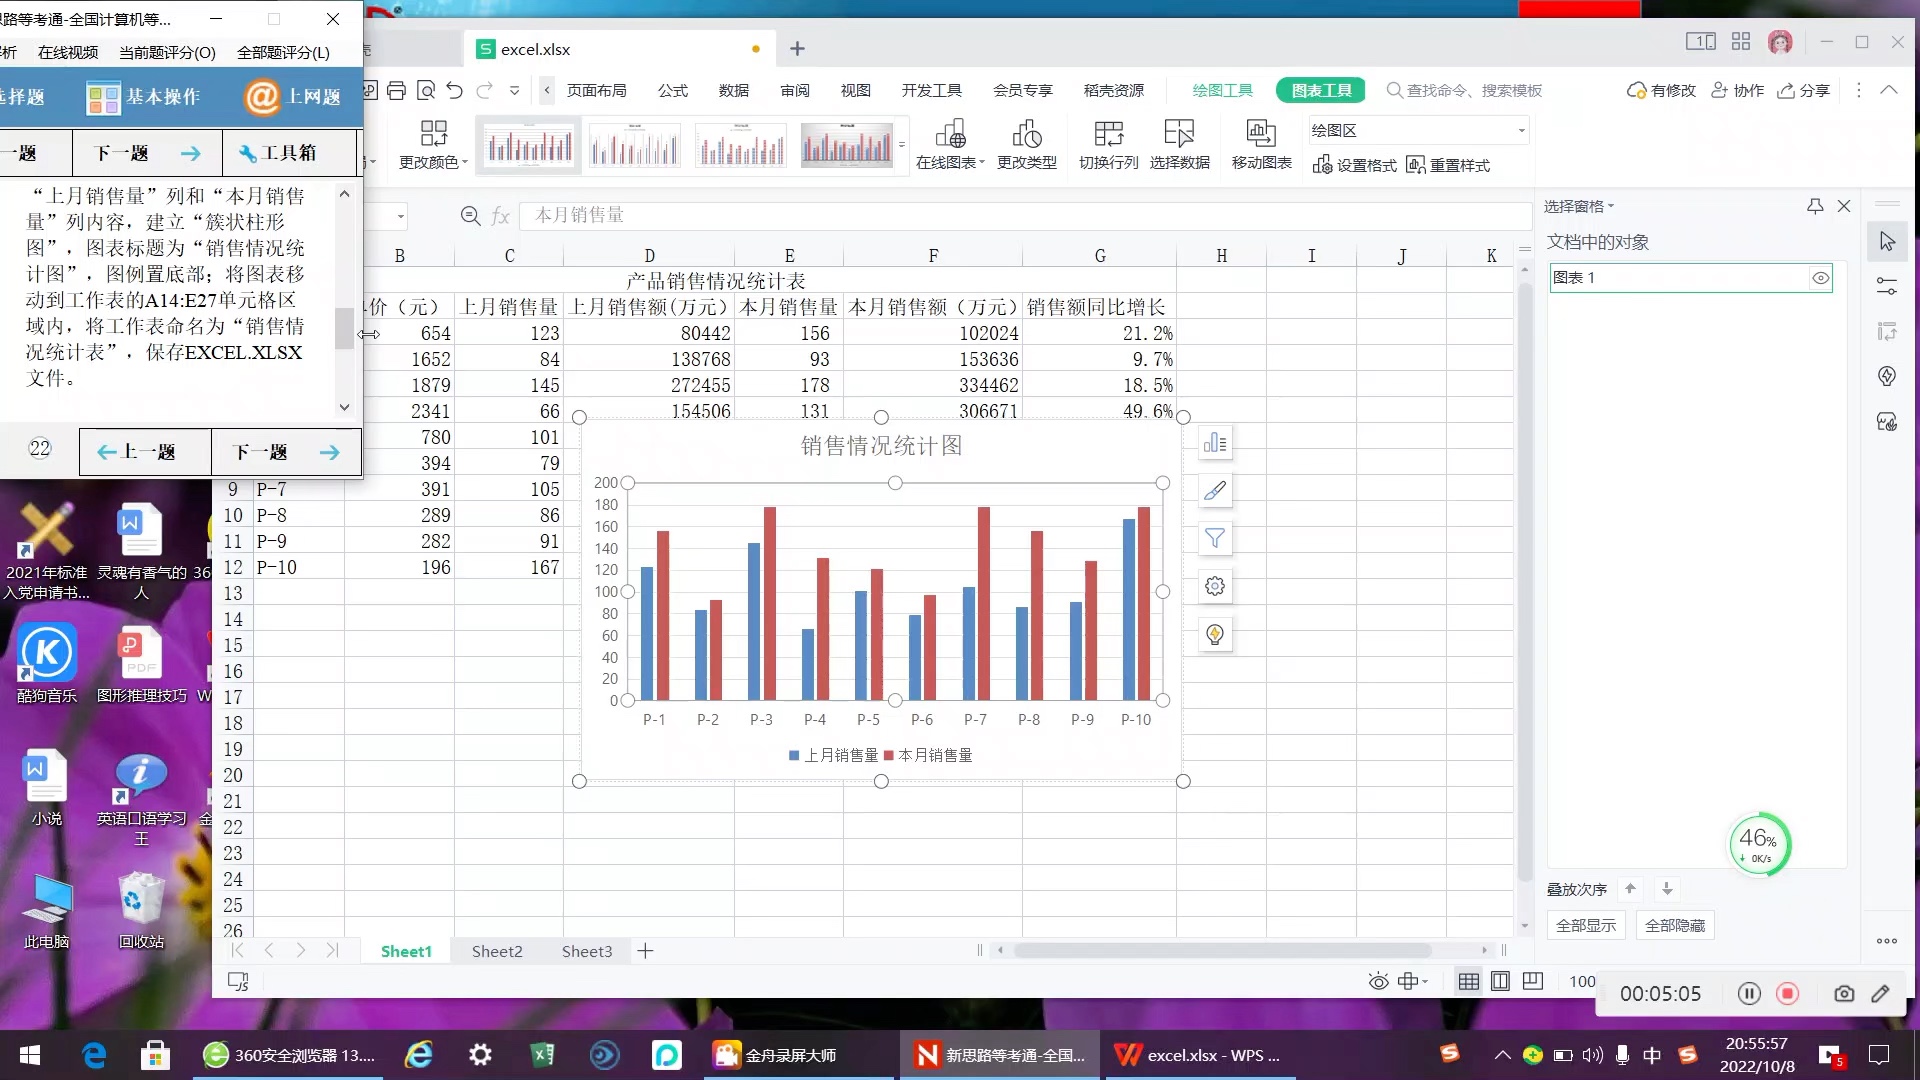
Task: Open the three-dot more menu in title bar
Action: click(x=1859, y=90)
